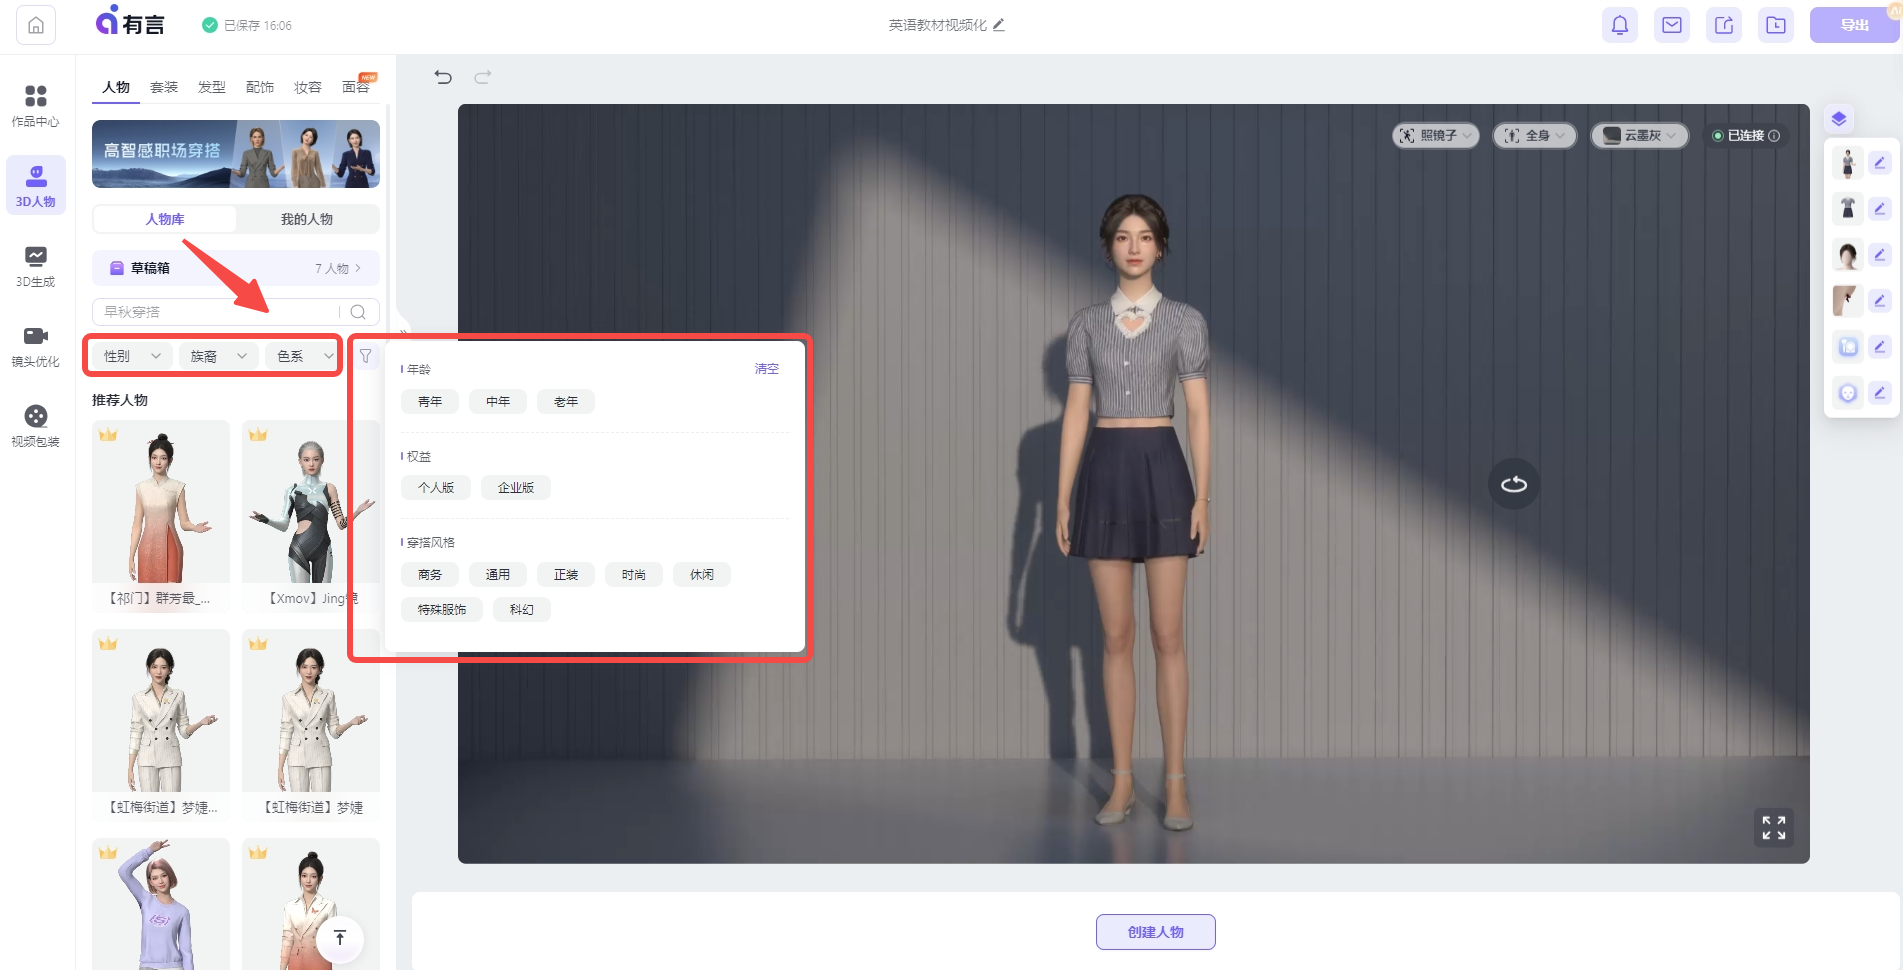Toggle the layers panel icon
Screen dimensions: 1903x970
pyautogui.click(x=1839, y=119)
